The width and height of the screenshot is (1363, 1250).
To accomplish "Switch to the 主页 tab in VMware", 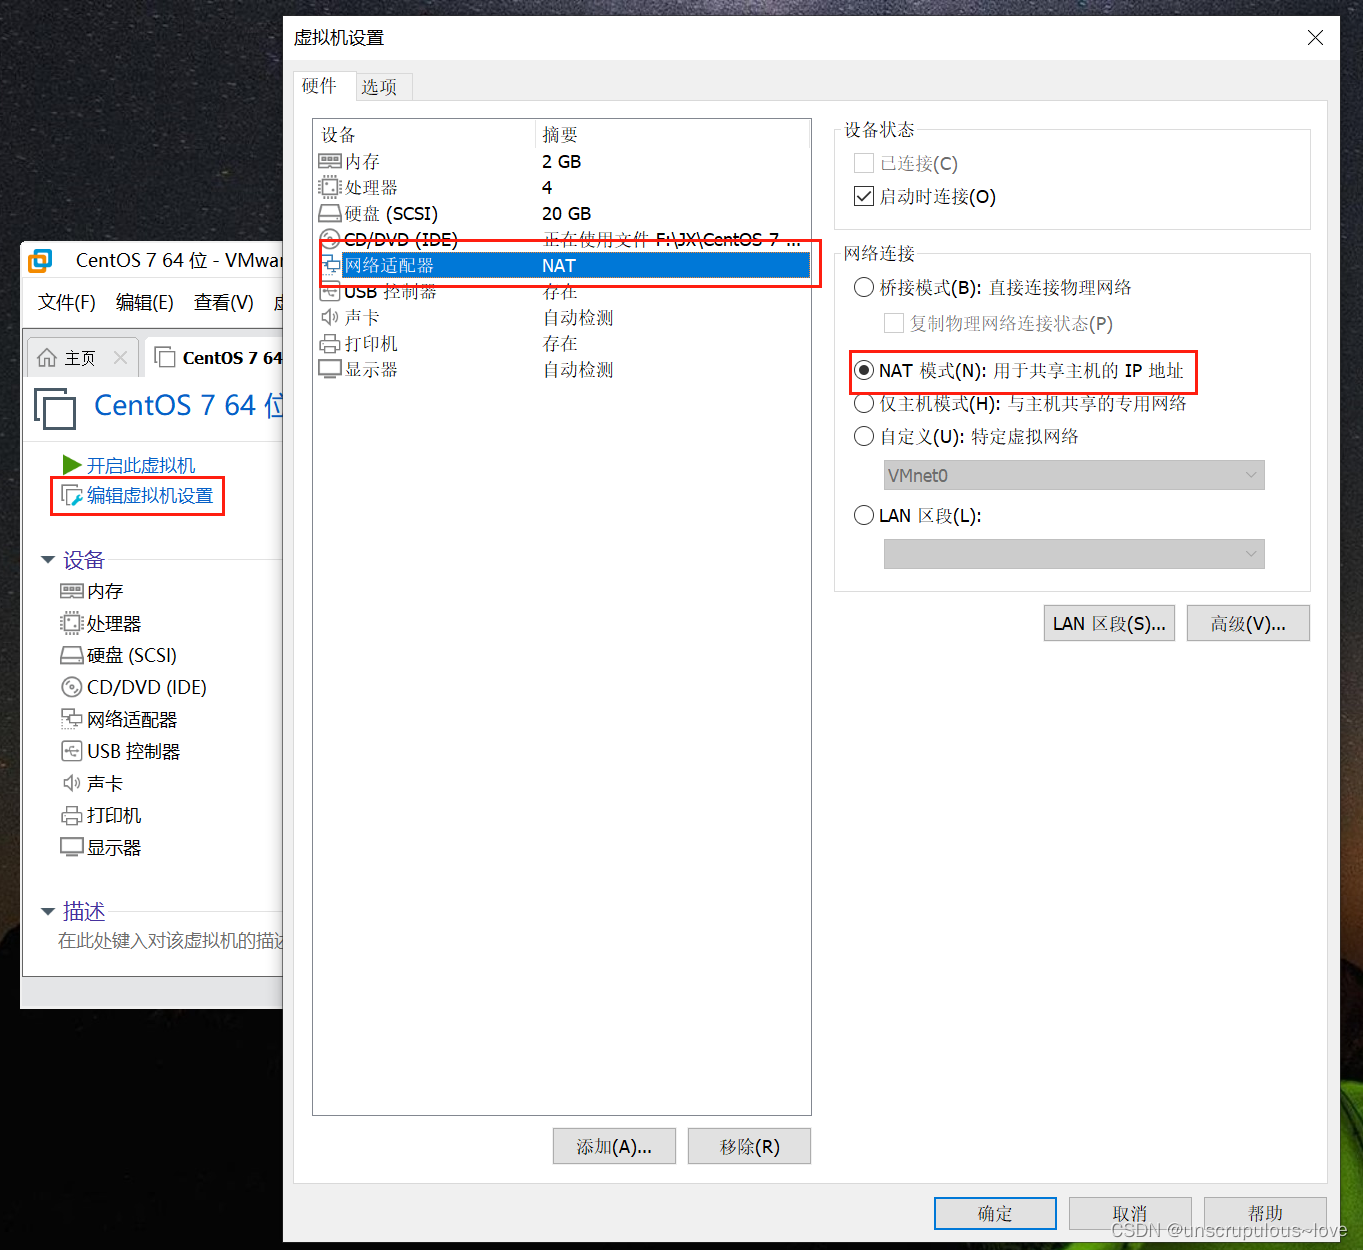I will point(82,357).
